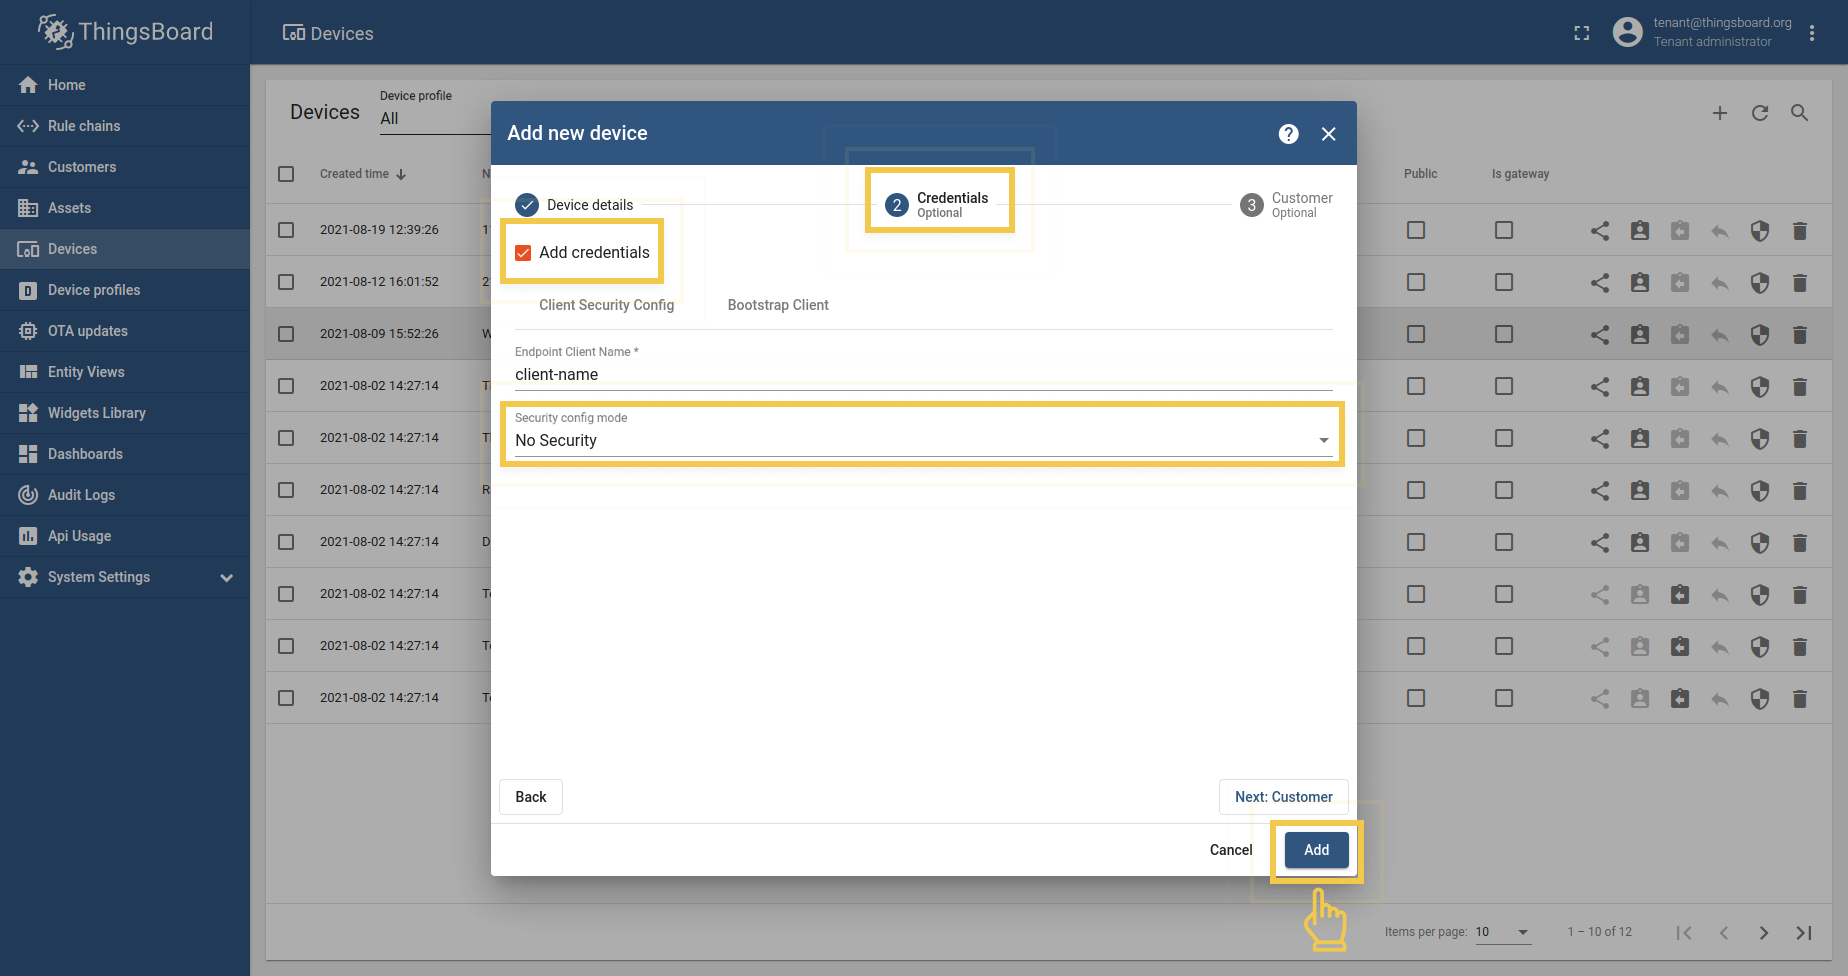Viewport: 1848px width, 976px height.
Task: Select row 2021-08-12 16:01:52 checkbox
Action: pos(286,282)
